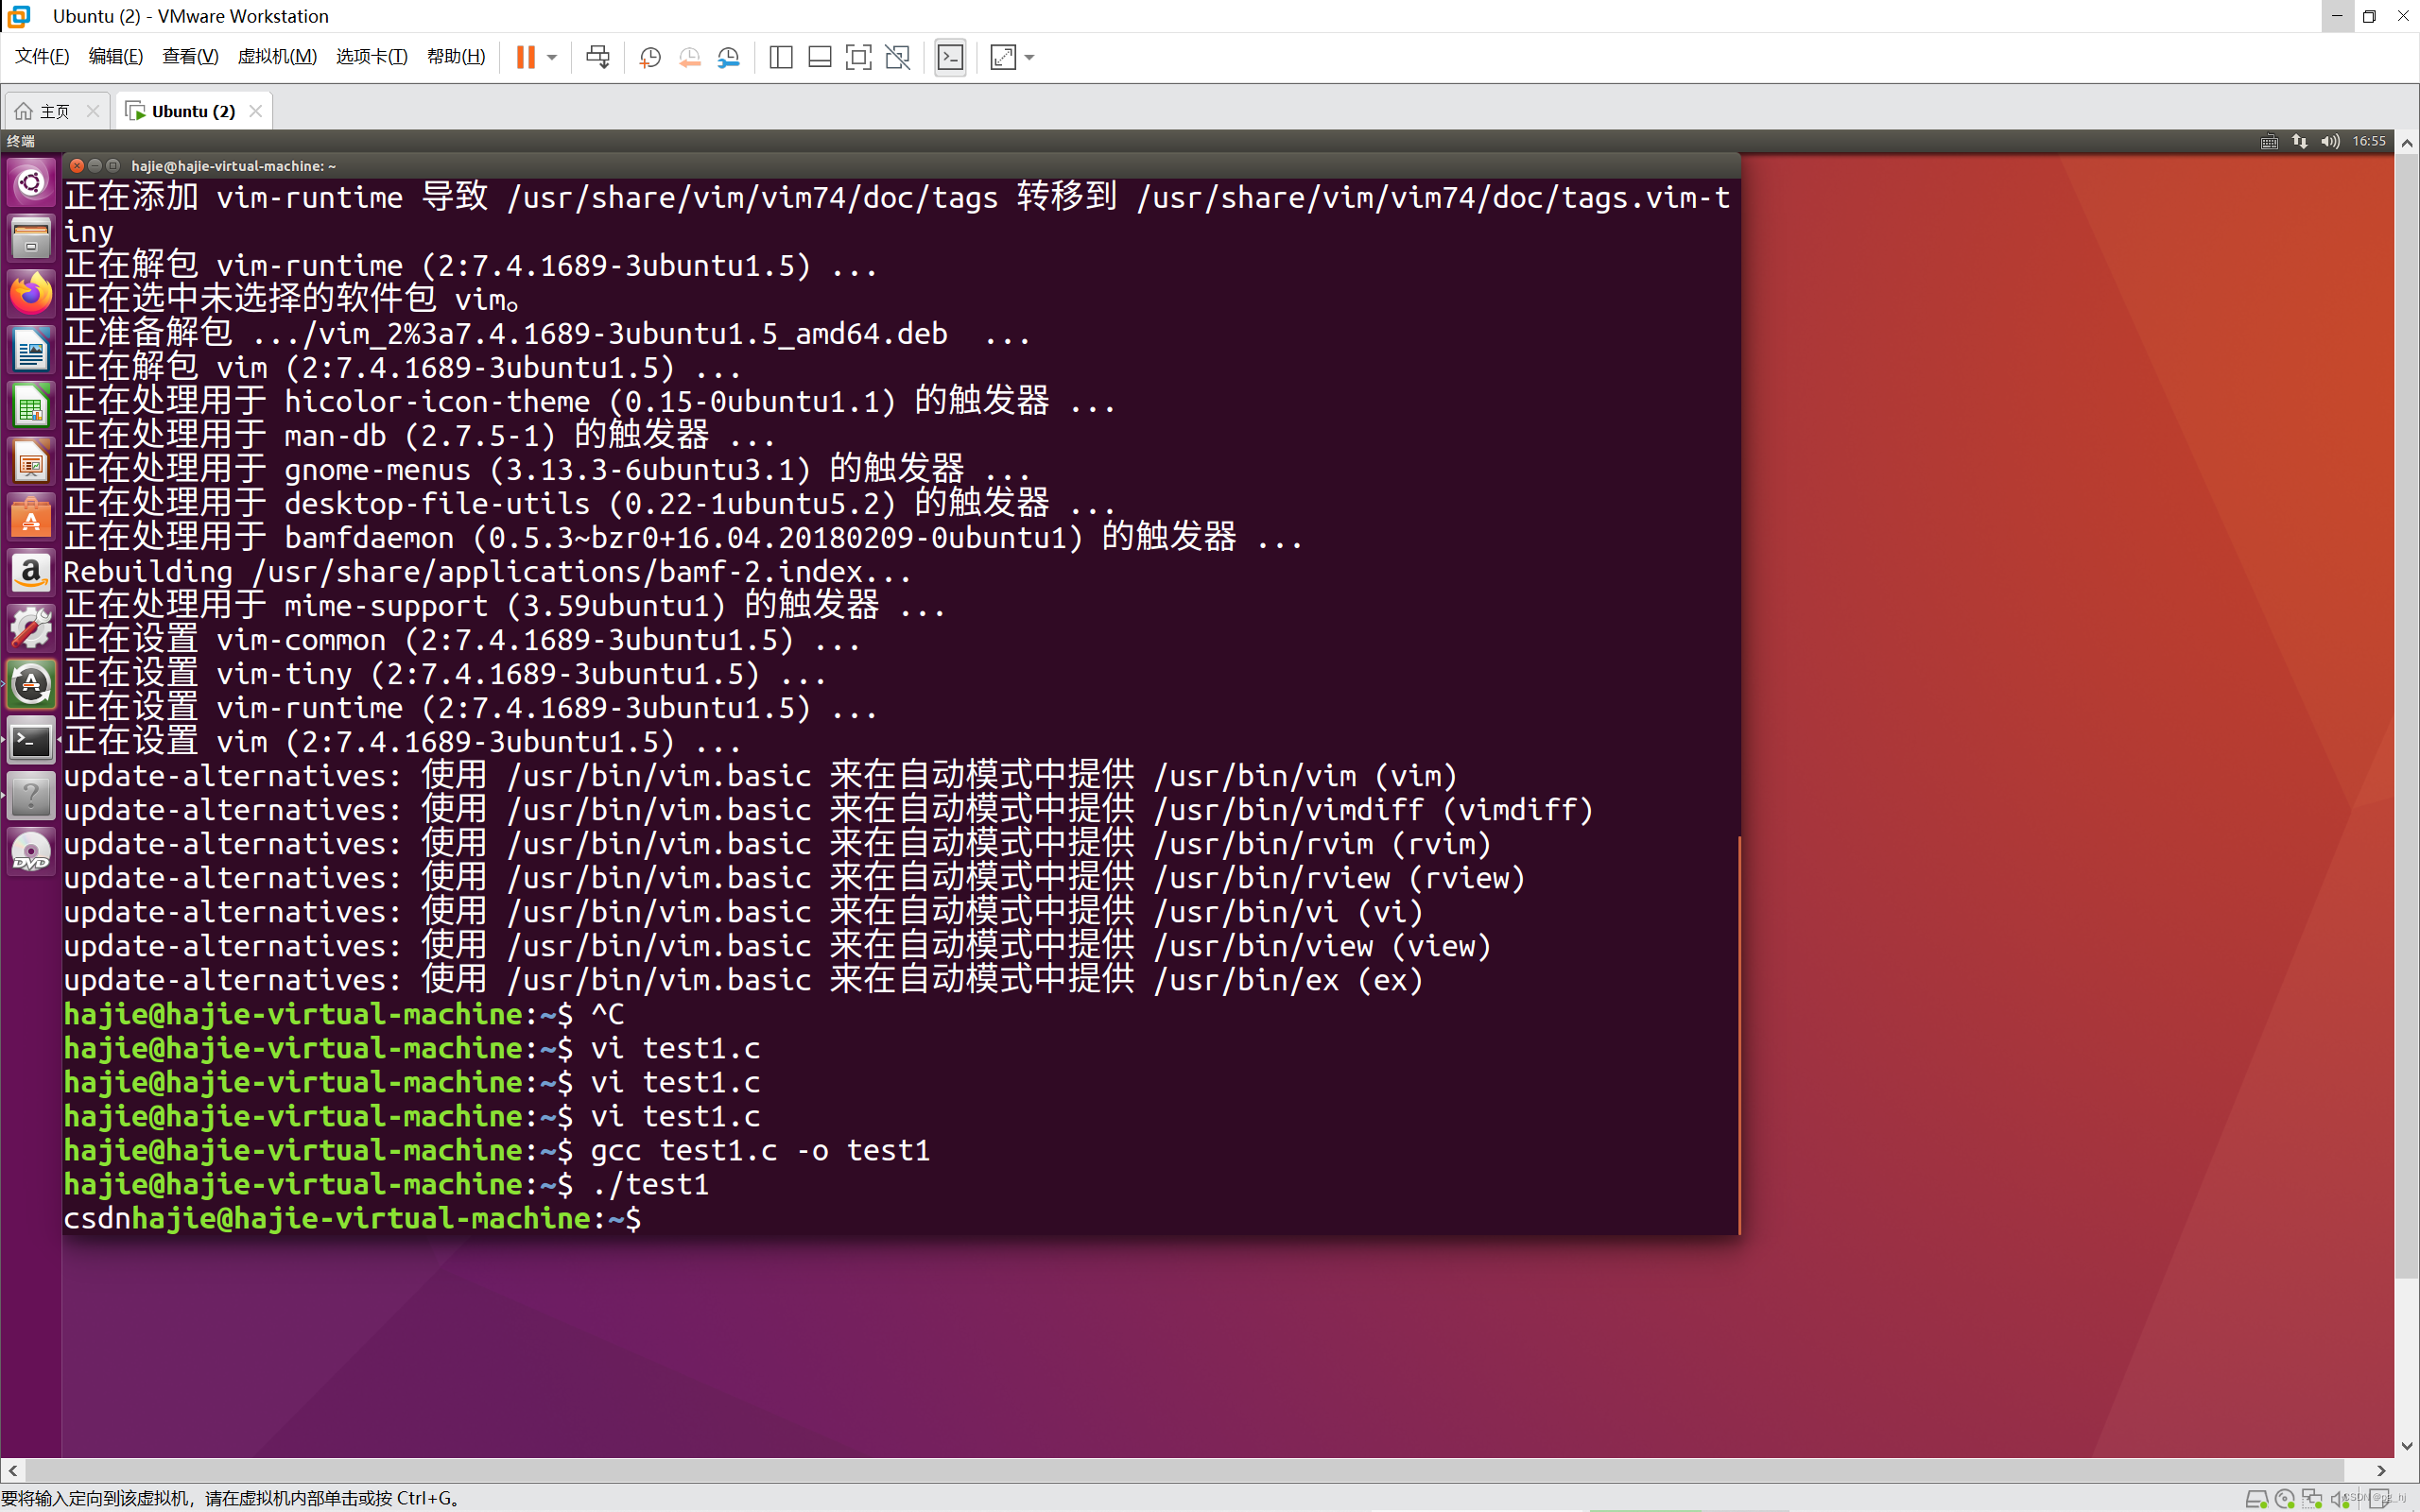
Task: Open Software Updater from the dock
Action: pos(31,686)
